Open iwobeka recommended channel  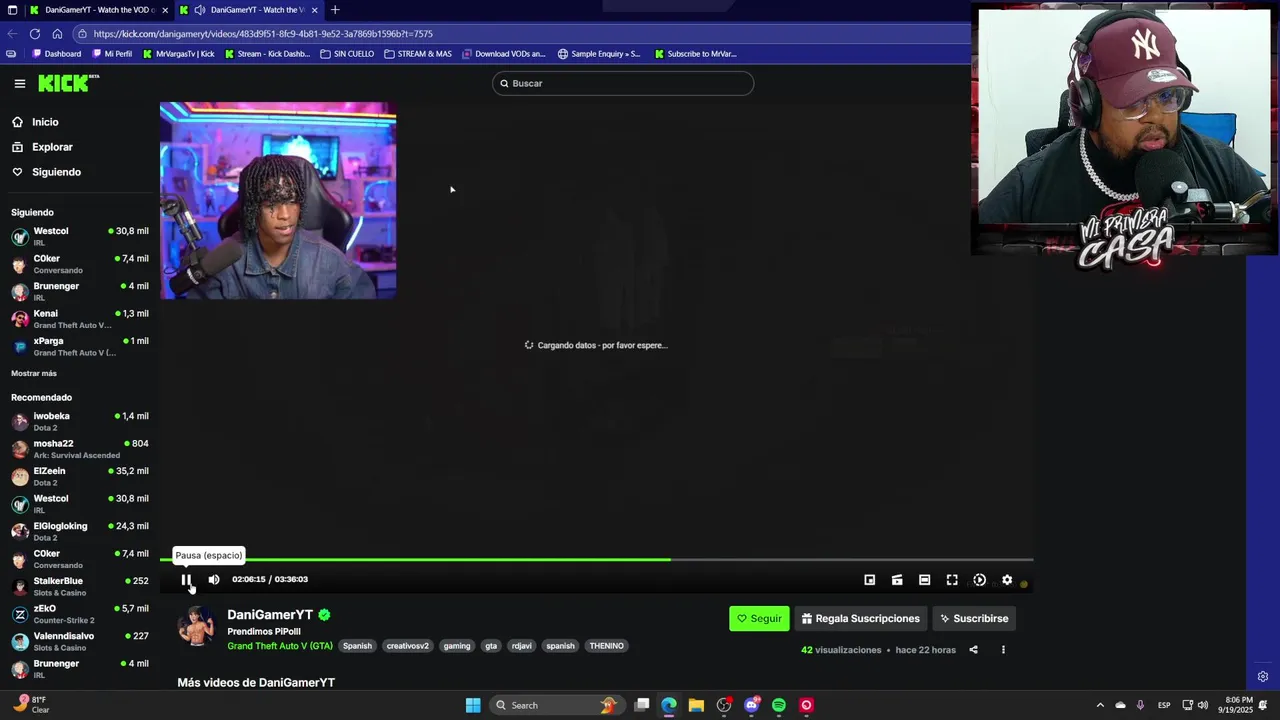(80, 421)
